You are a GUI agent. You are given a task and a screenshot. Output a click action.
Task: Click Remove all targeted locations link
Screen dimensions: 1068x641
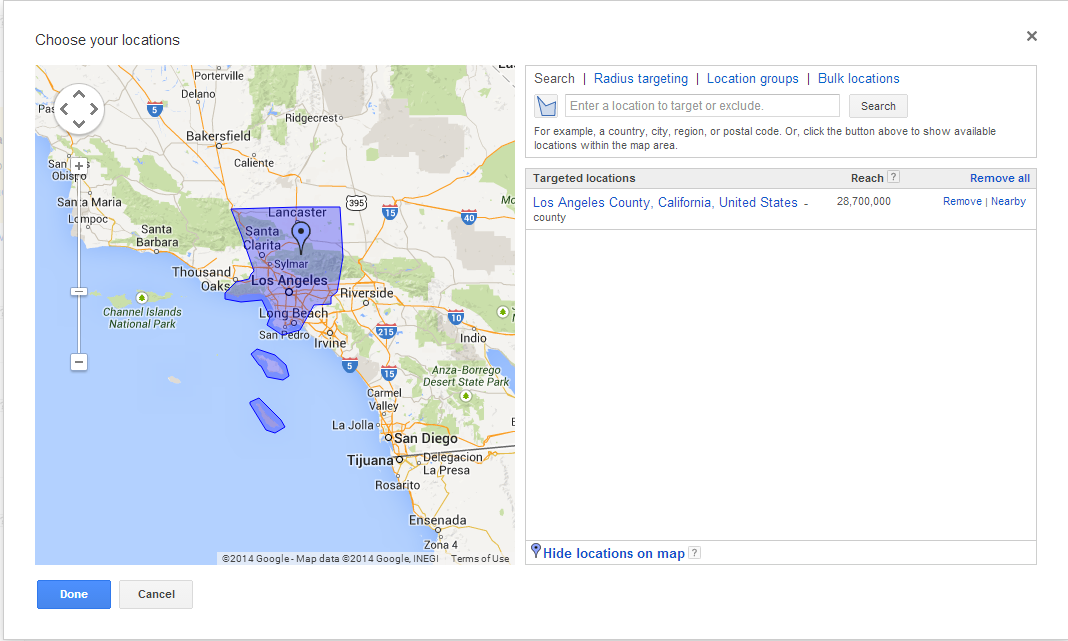(x=999, y=178)
